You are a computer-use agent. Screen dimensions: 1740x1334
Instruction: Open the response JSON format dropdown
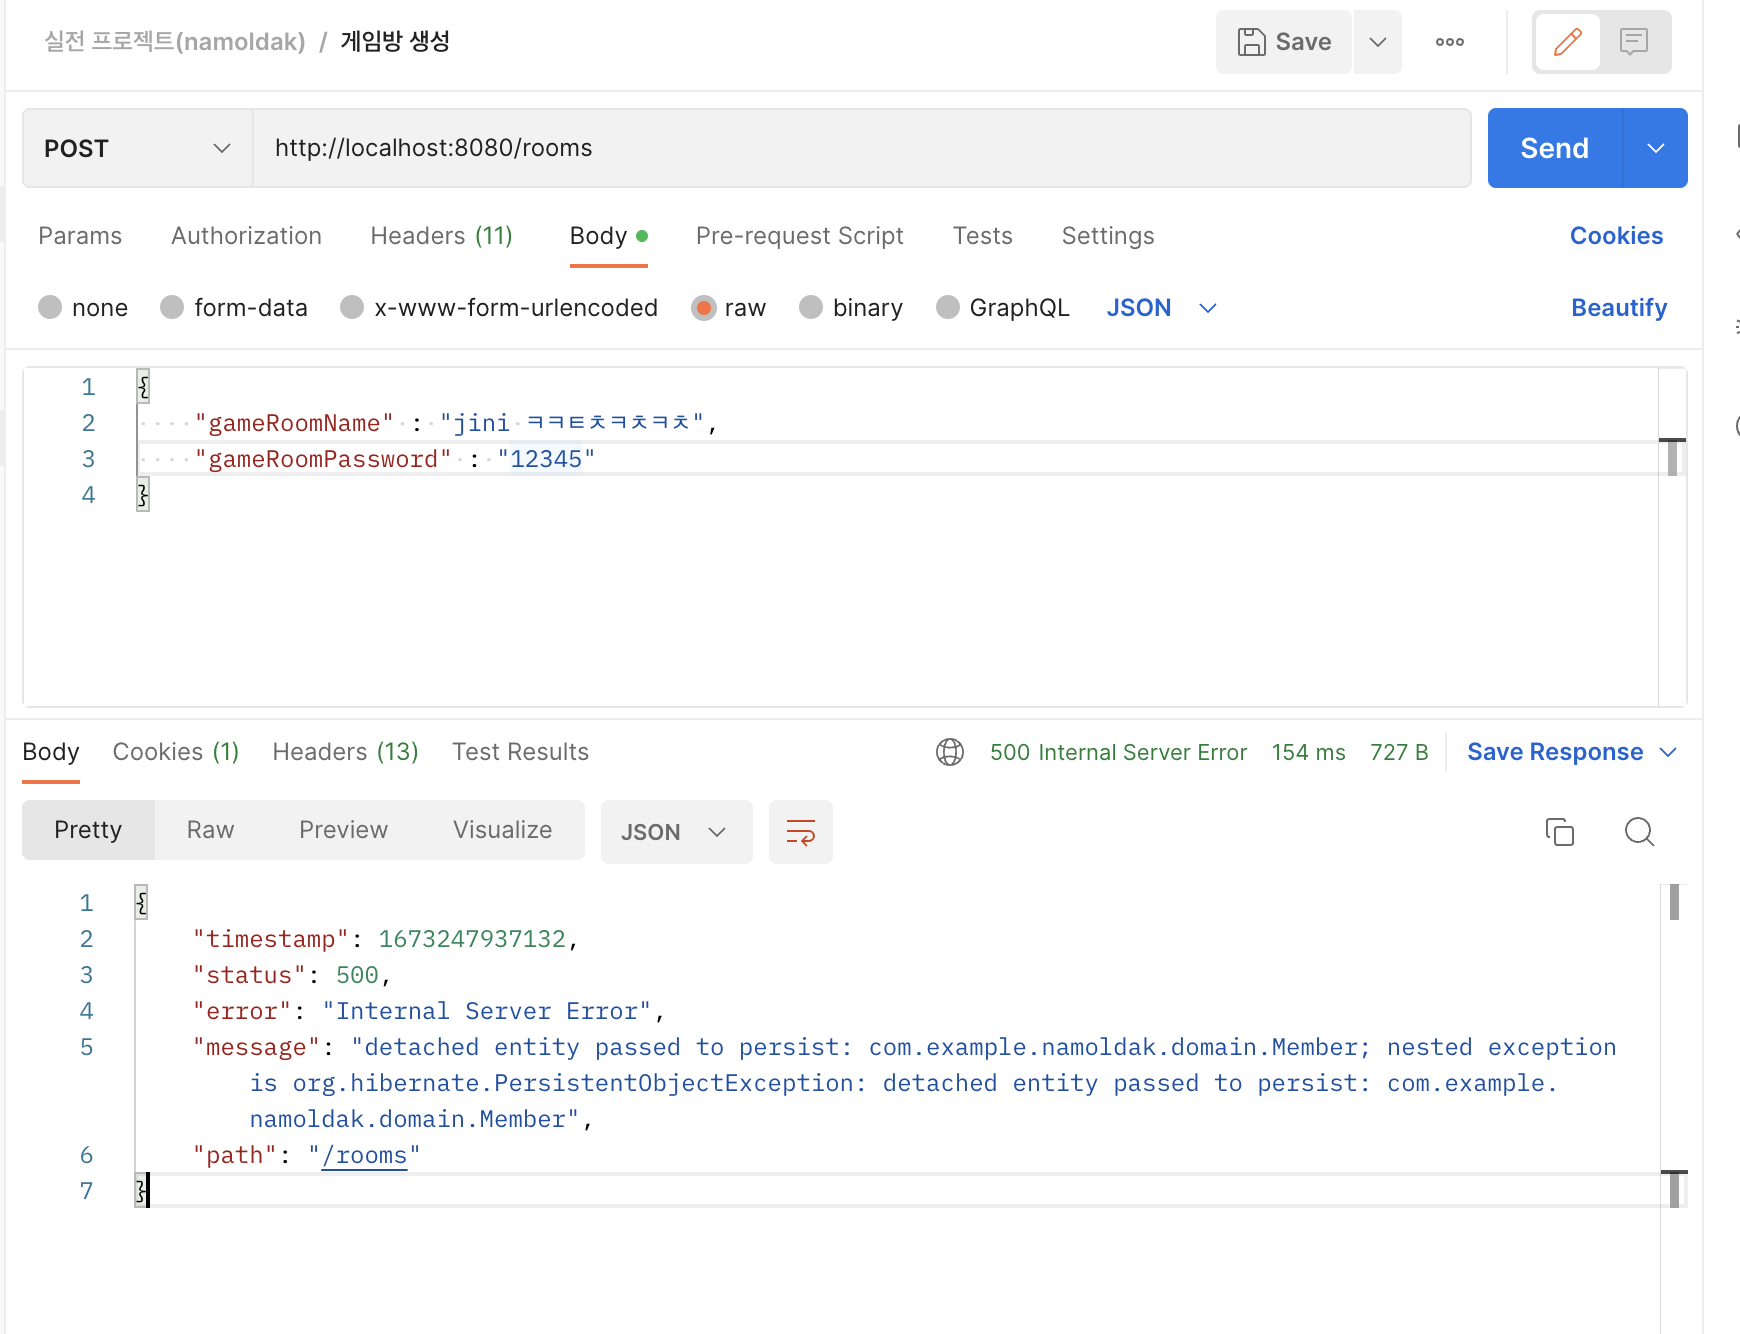point(676,832)
